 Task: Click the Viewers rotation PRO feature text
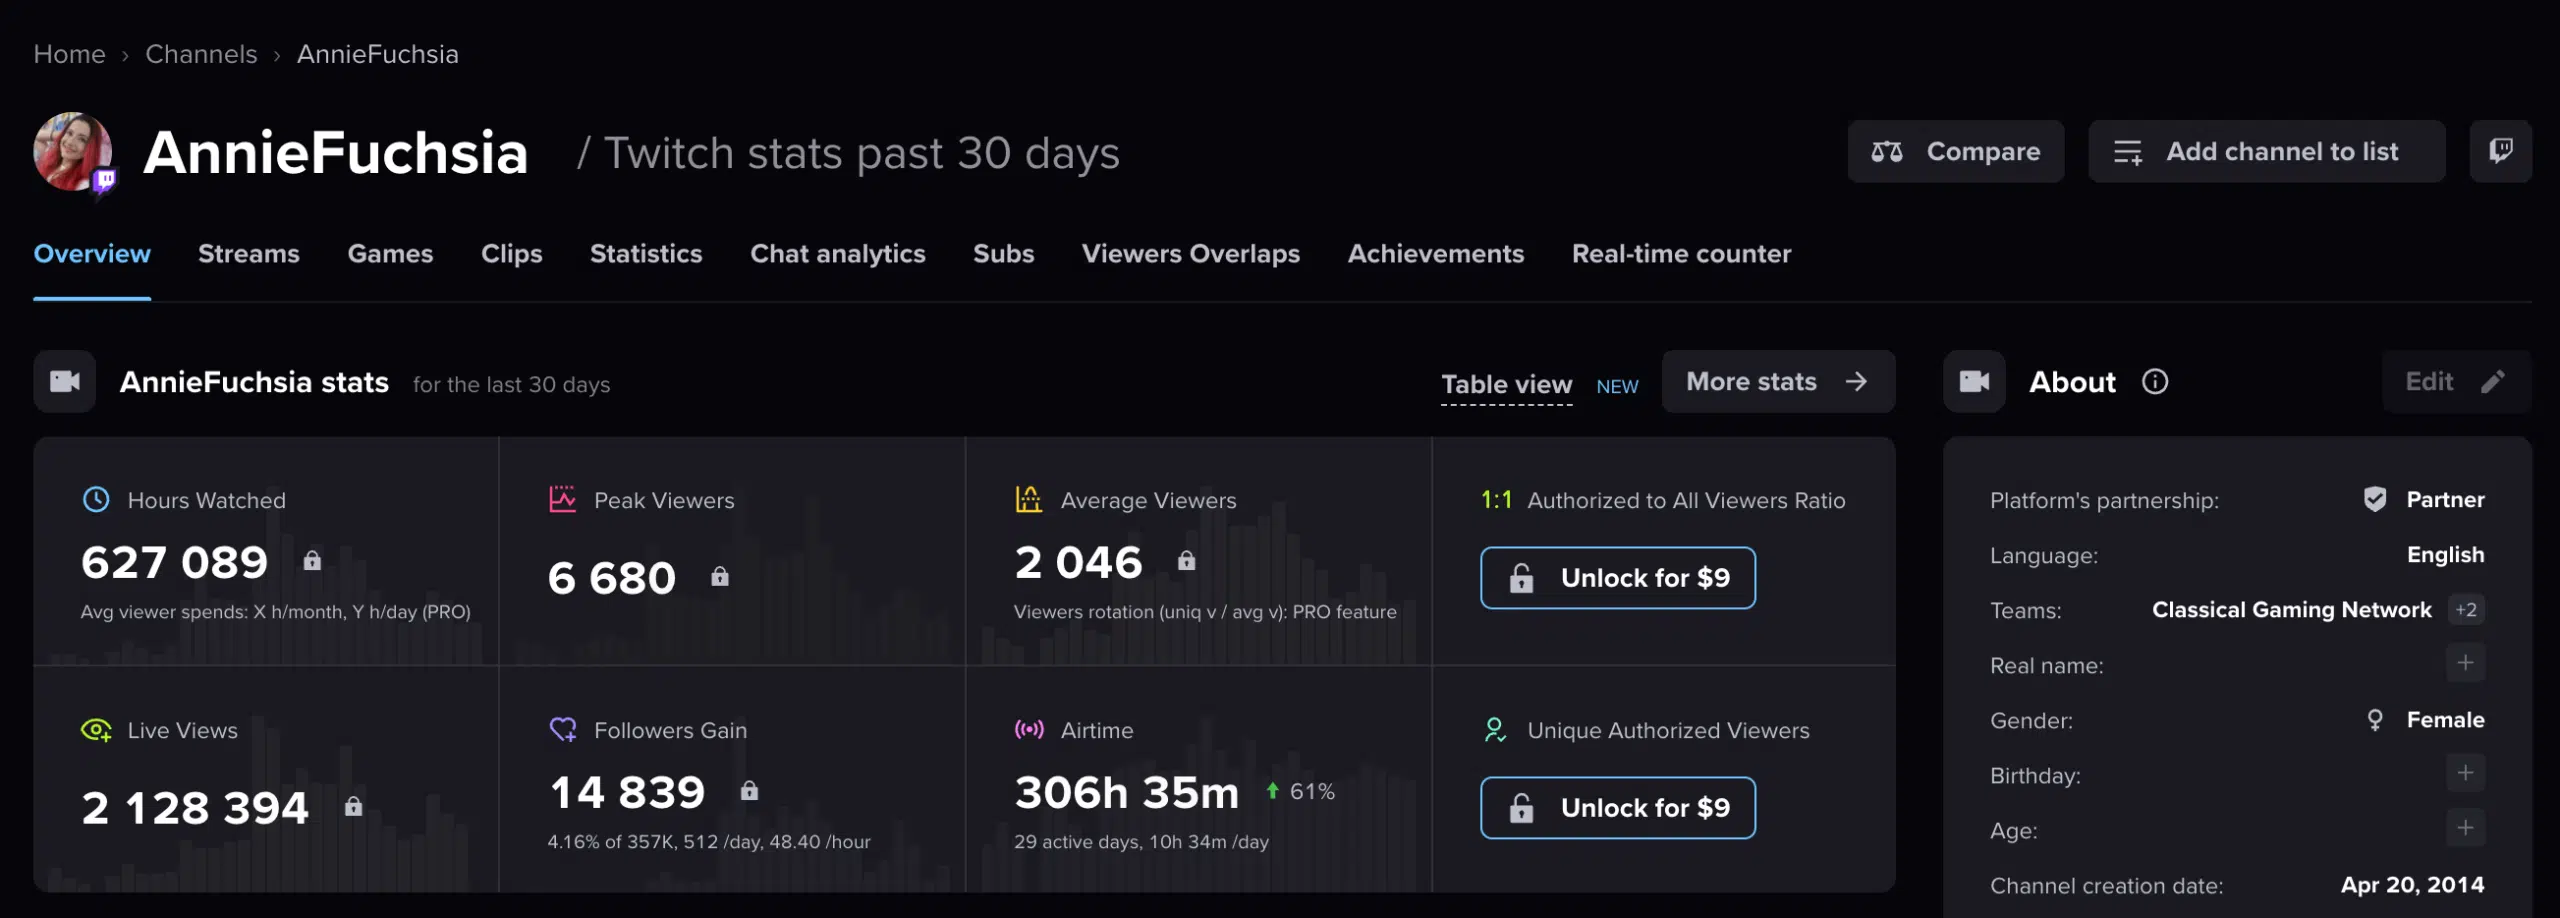click(1205, 611)
